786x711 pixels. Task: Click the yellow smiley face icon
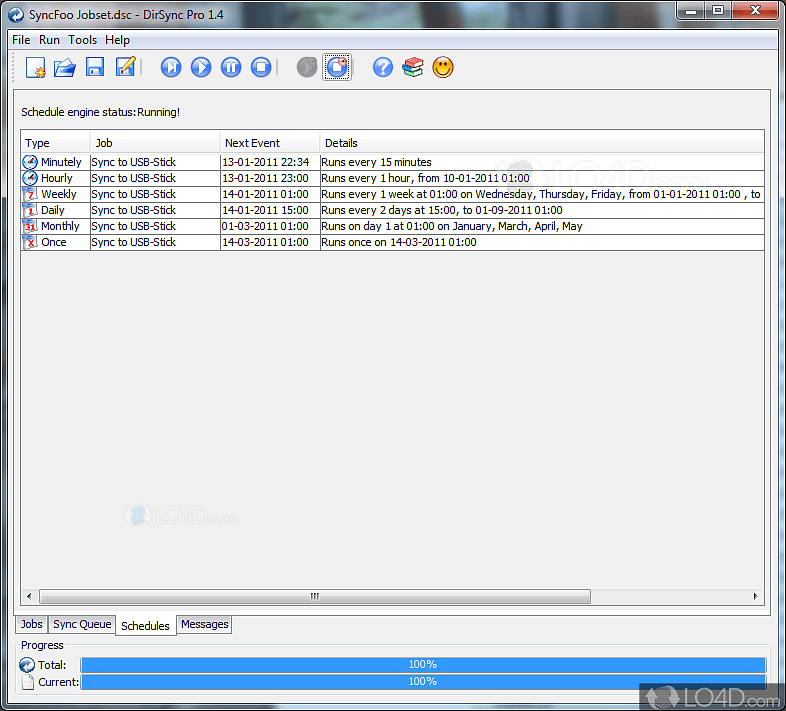(443, 67)
